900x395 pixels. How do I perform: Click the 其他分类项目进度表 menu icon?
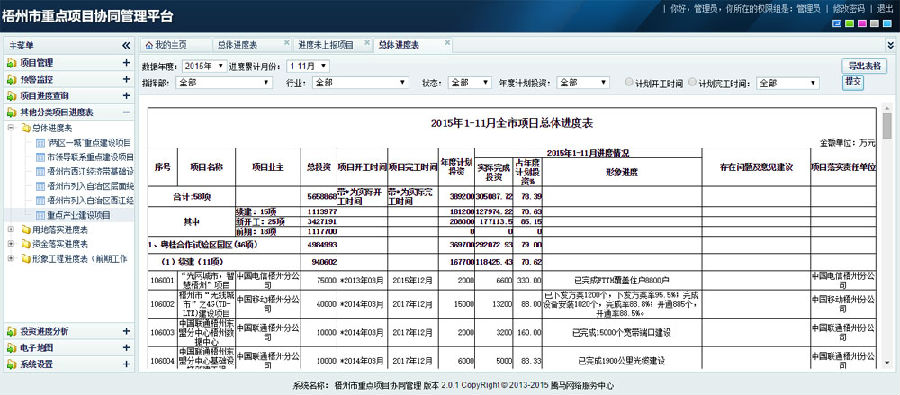click(x=11, y=112)
